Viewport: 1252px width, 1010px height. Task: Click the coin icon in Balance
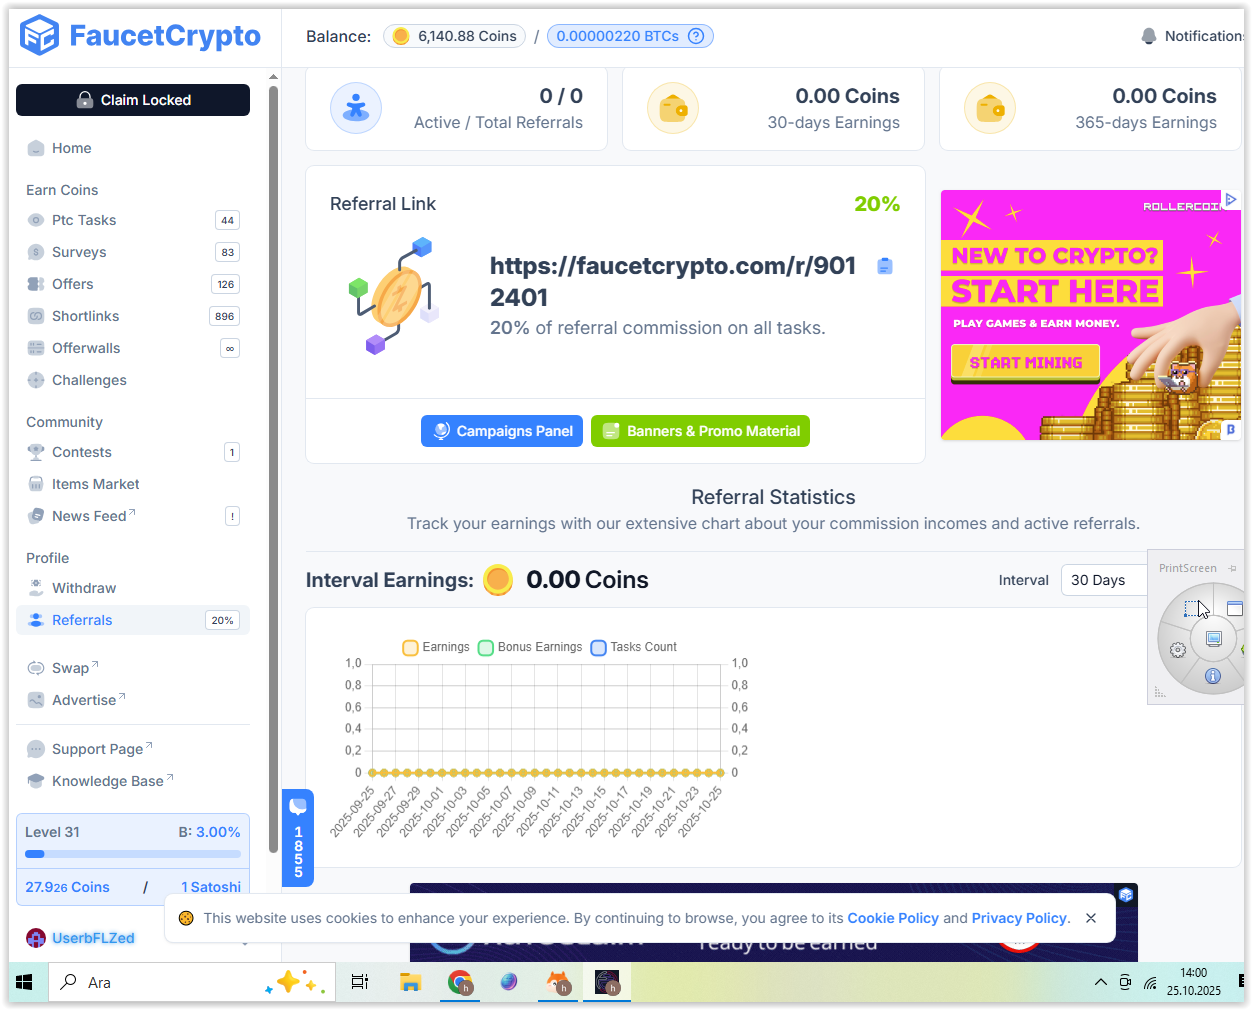pos(401,36)
